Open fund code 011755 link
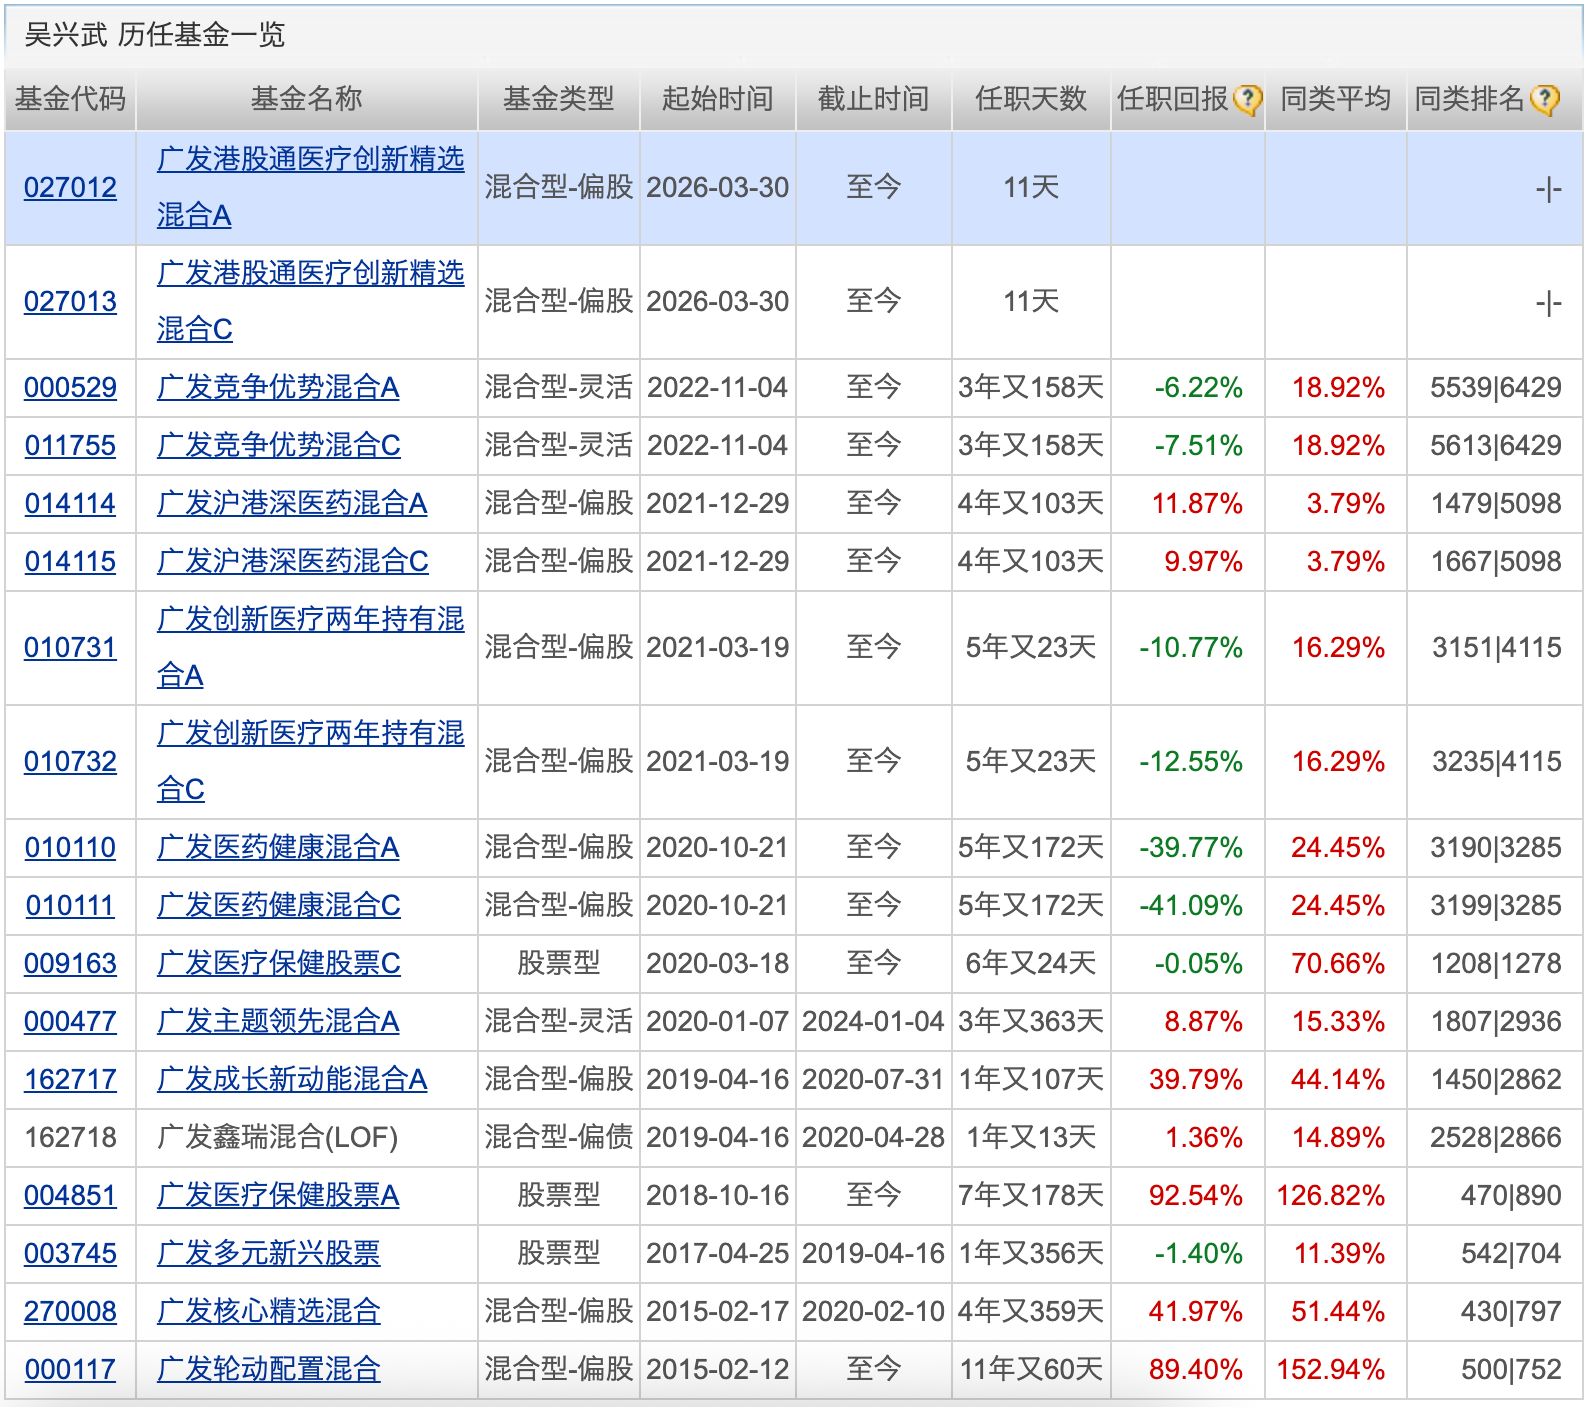 pyautogui.click(x=70, y=446)
